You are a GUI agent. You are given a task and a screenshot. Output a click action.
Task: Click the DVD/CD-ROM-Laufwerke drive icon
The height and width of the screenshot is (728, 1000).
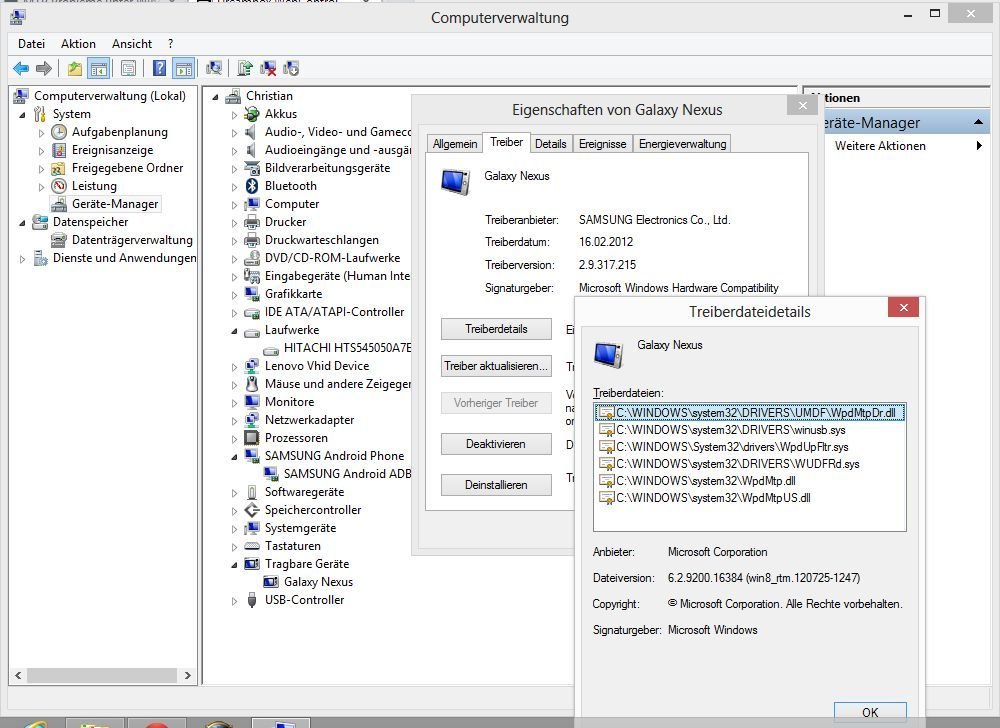pos(252,258)
